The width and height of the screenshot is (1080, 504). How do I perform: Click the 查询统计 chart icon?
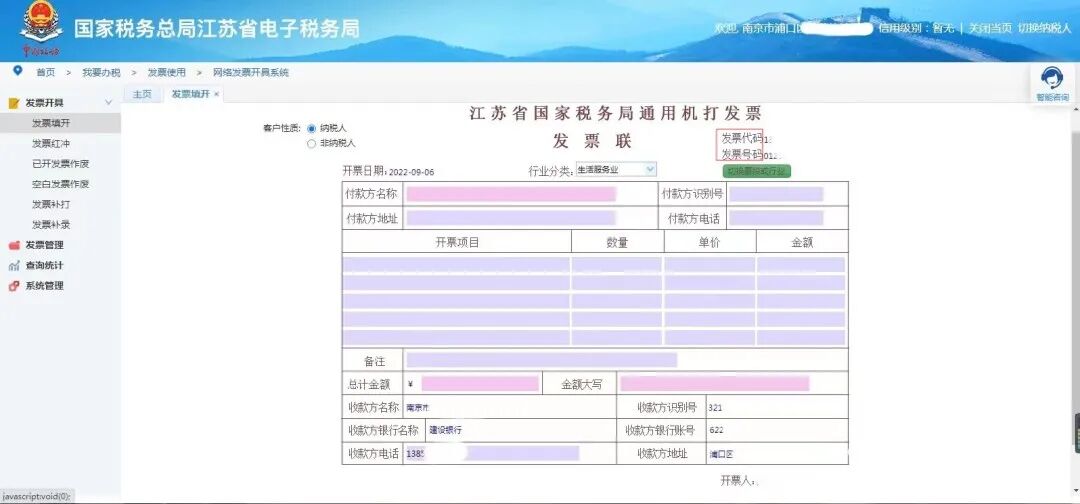pyautogui.click(x=13, y=266)
